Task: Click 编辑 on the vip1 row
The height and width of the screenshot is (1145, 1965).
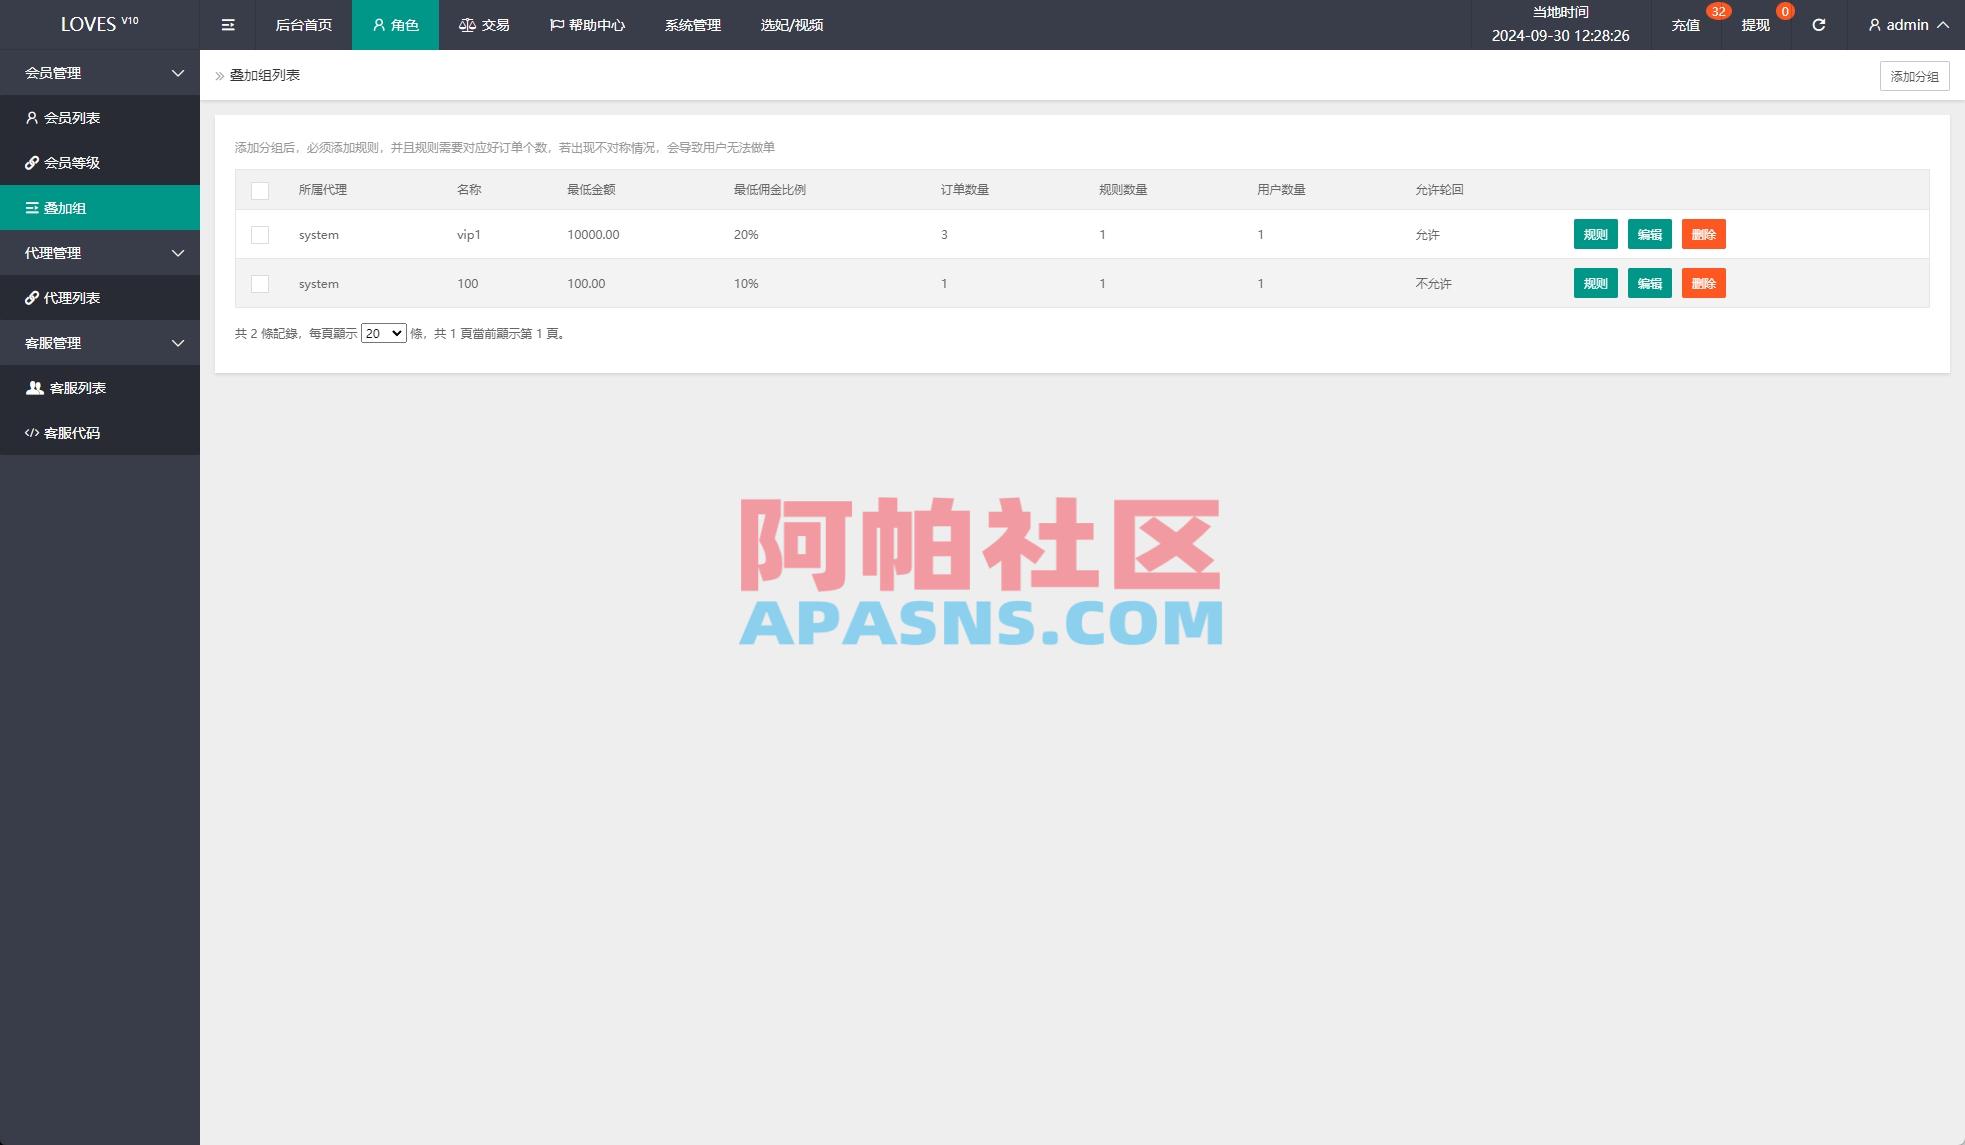Action: pyautogui.click(x=1649, y=234)
